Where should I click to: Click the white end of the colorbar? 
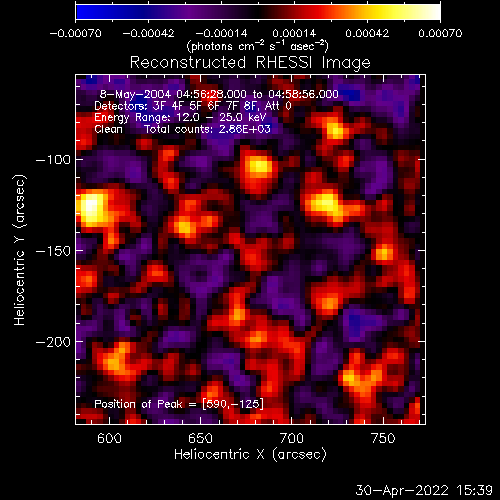coord(432,12)
